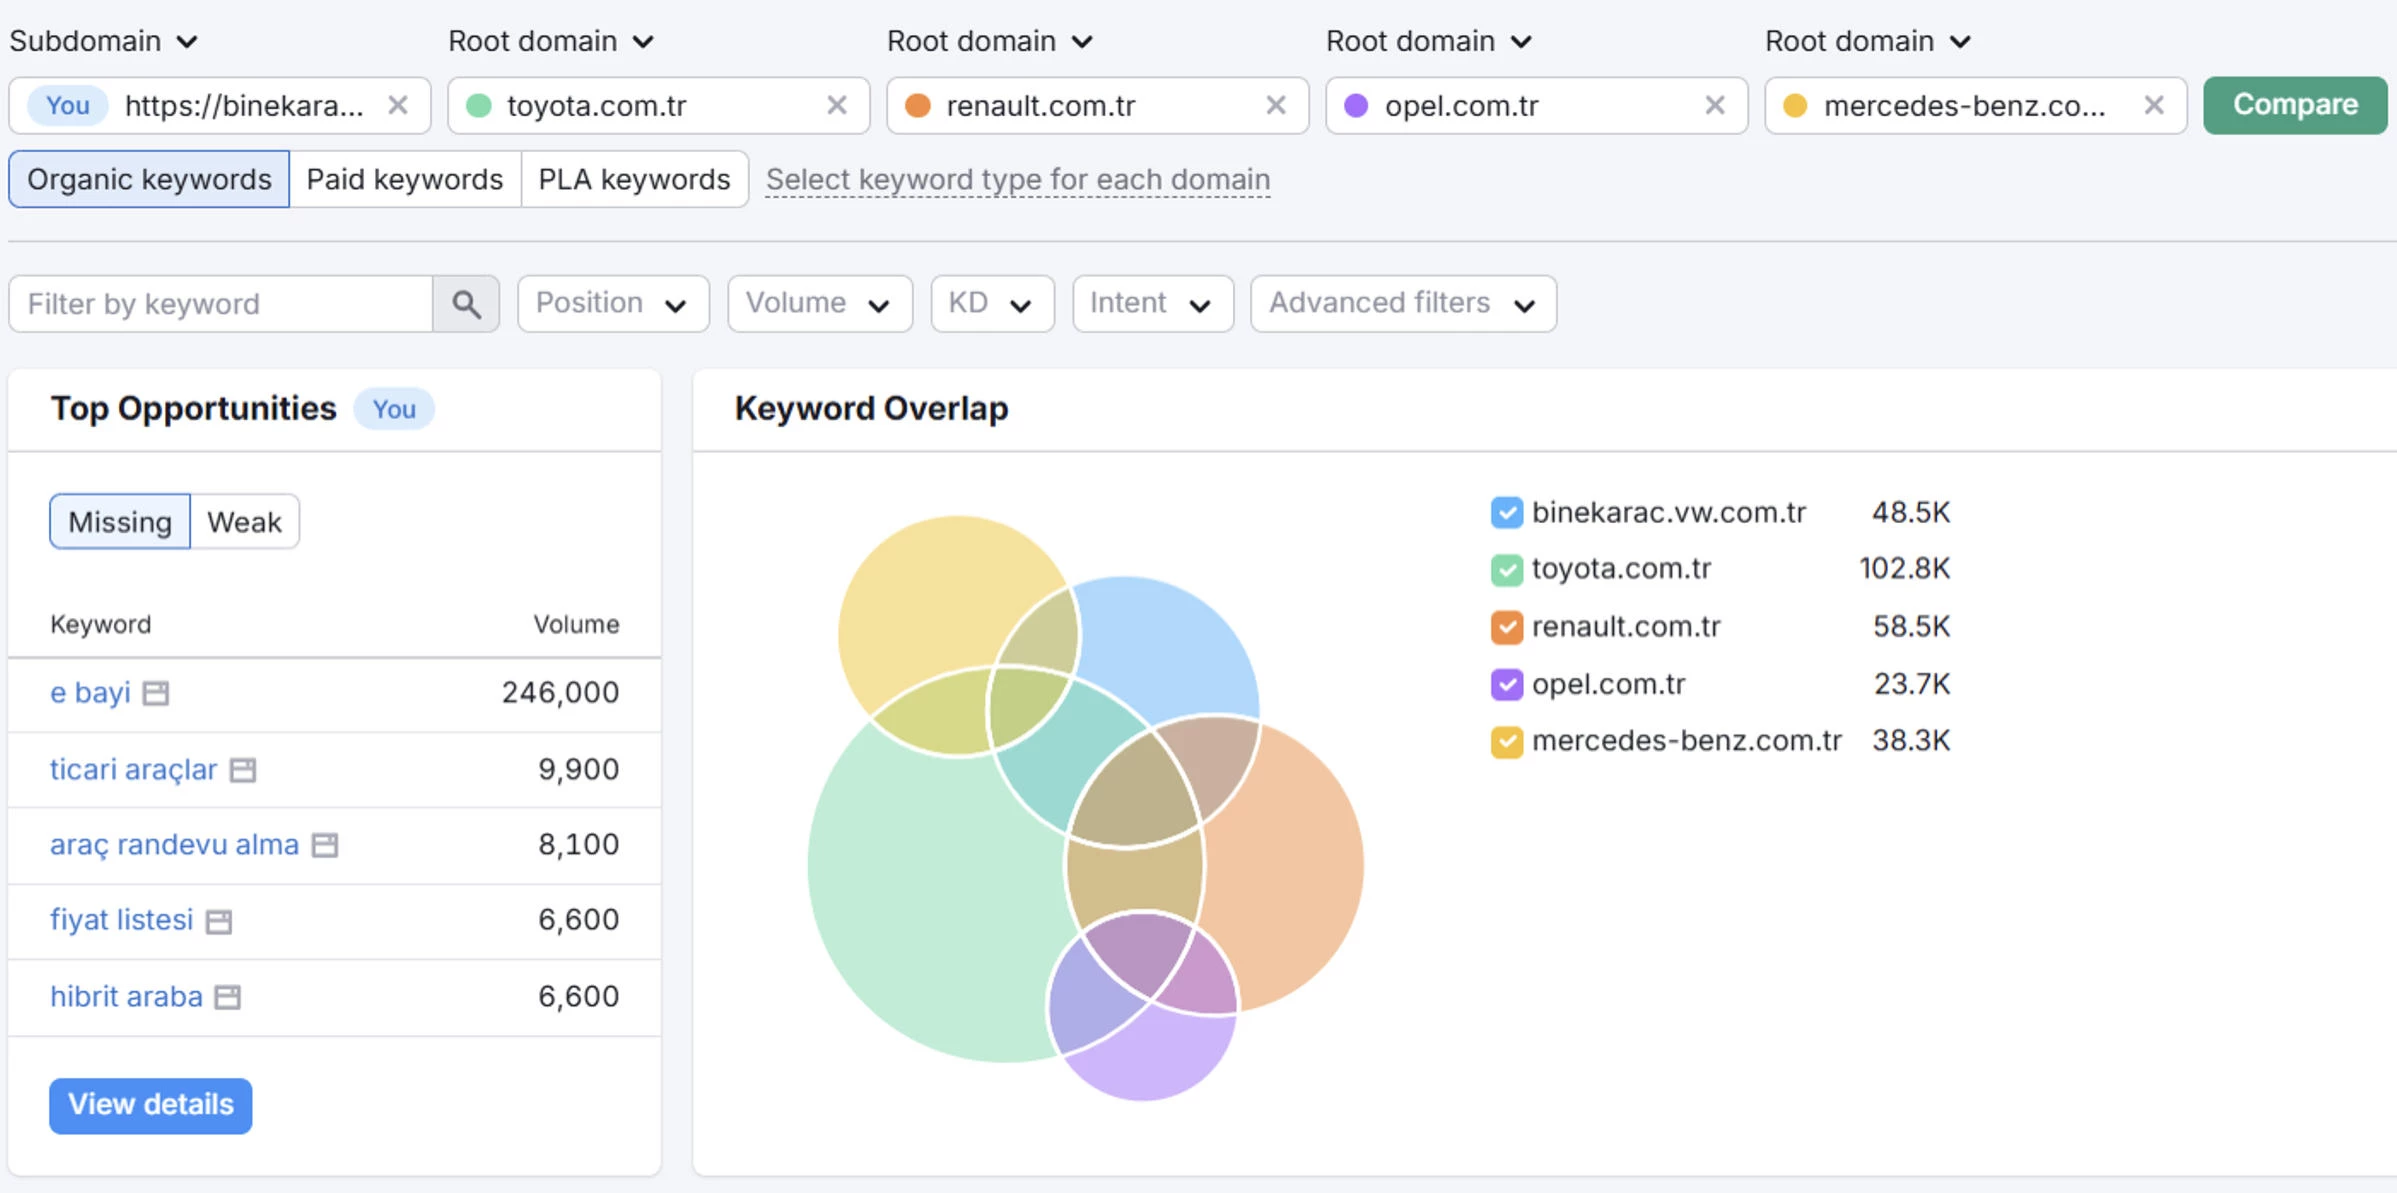Viewport: 2397px width, 1193px height.
Task: Click the Filter by keyword input
Action: pos(221,304)
